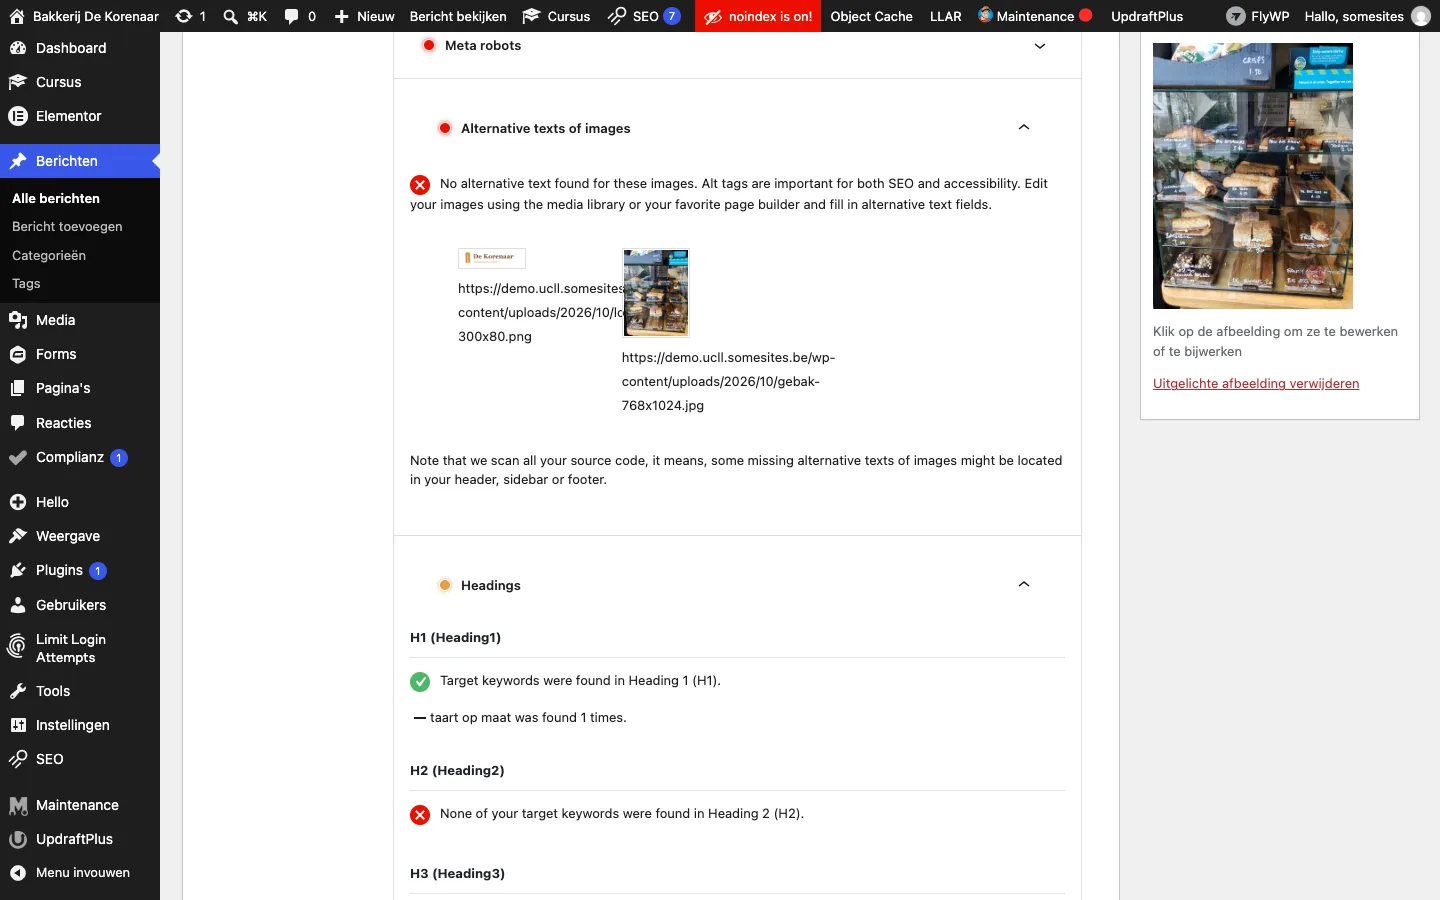
Task: Open search magnifier icon in admin bar
Action: coord(231,16)
